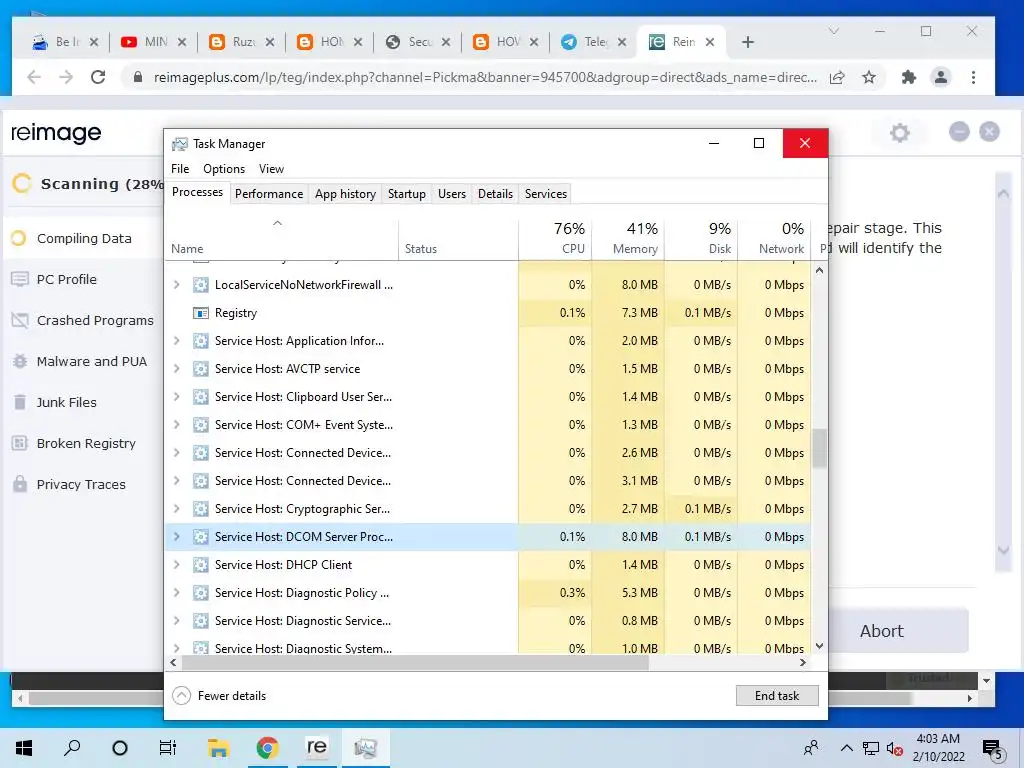Switch to the App history tab
1024x768 pixels.
tap(345, 194)
